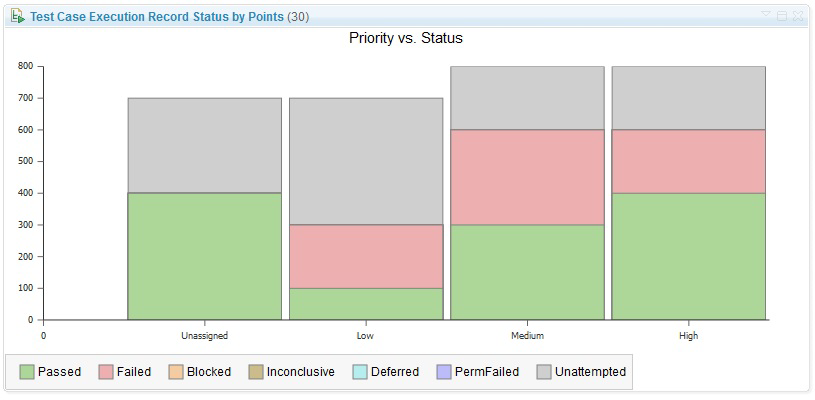Open the widget dropdown menu arrow

point(767,16)
